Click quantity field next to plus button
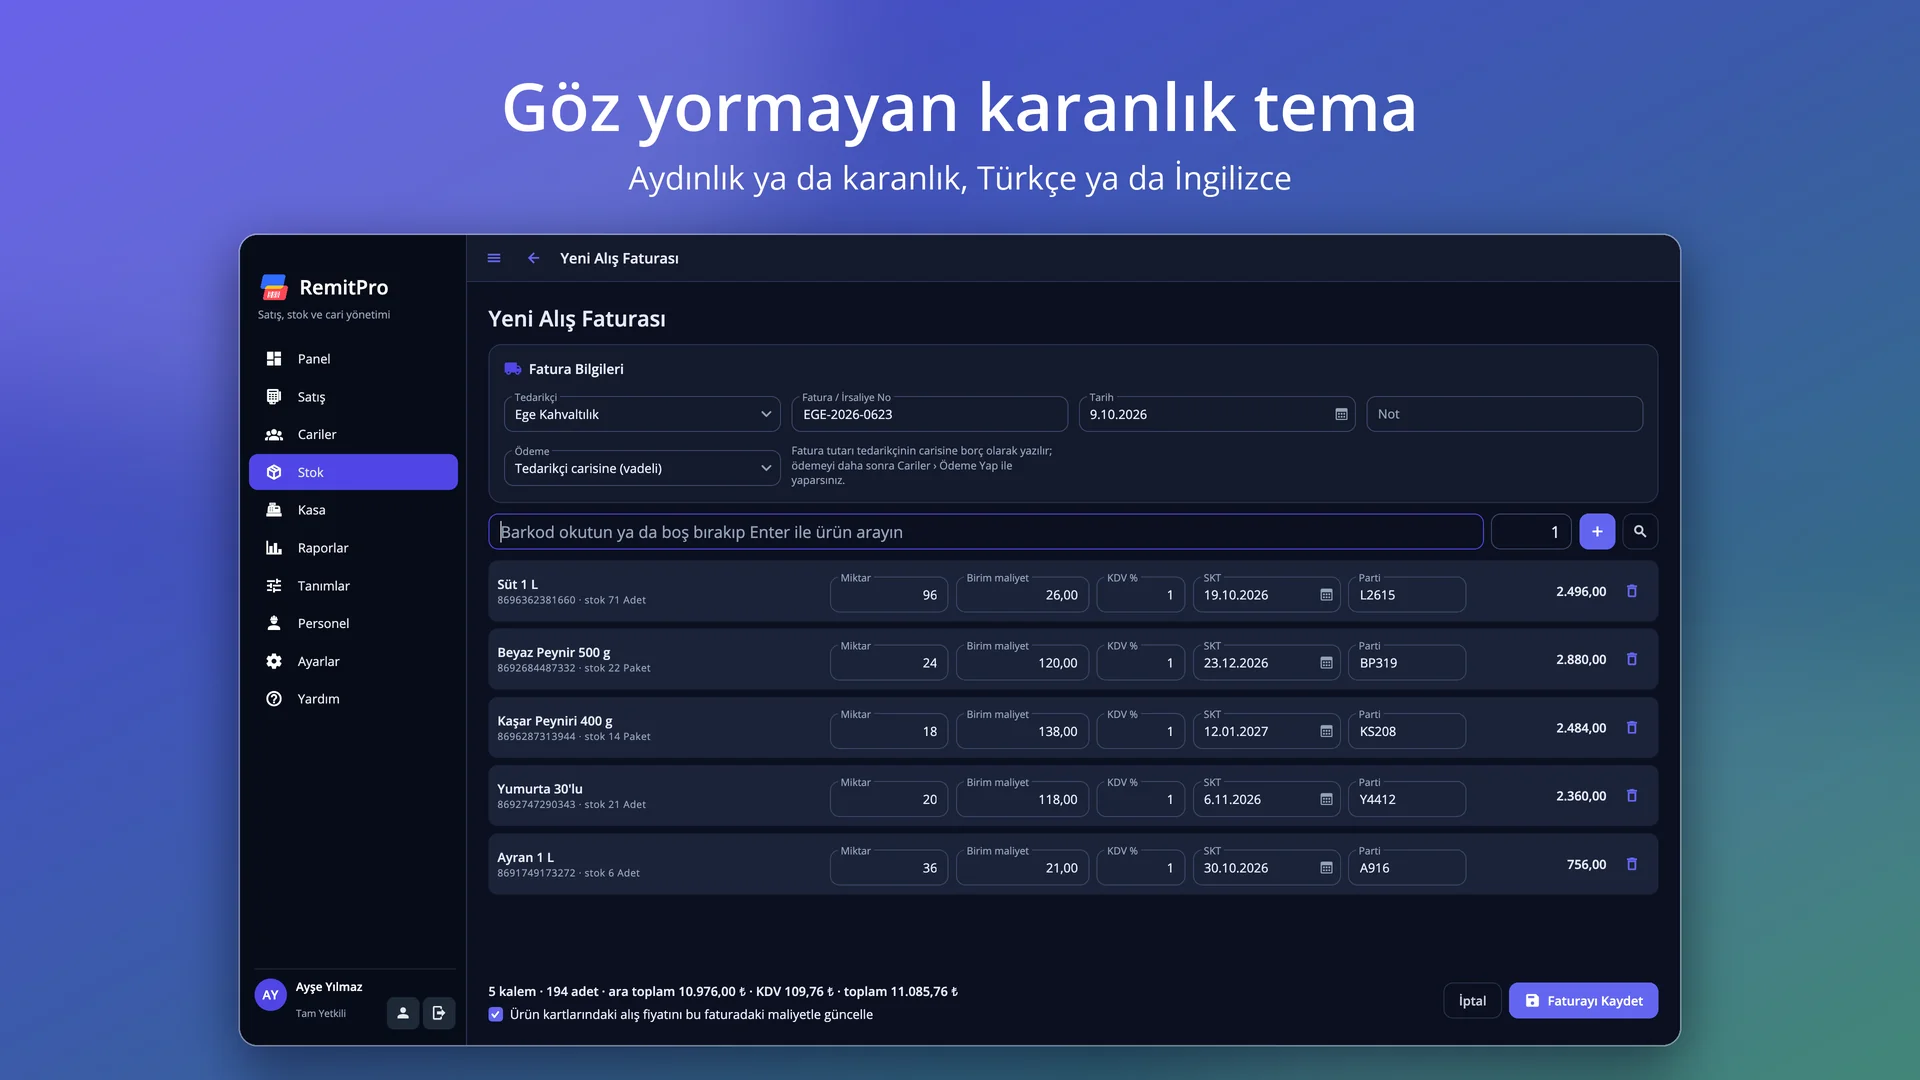Image resolution: width=1920 pixels, height=1080 pixels. tap(1530, 532)
